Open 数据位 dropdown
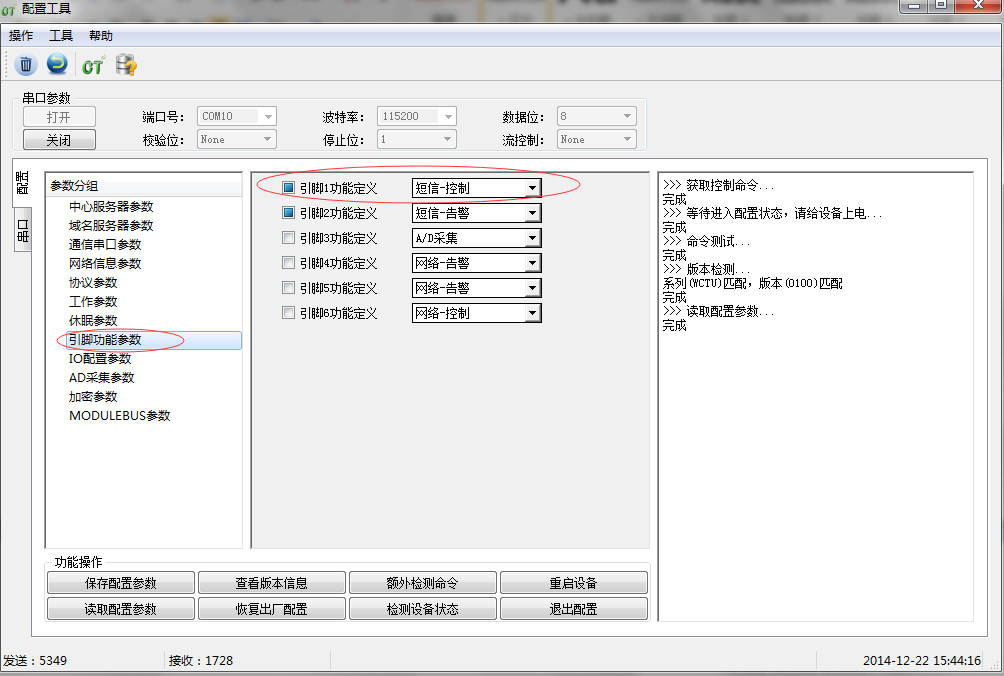The image size is (1004, 676). click(596, 116)
